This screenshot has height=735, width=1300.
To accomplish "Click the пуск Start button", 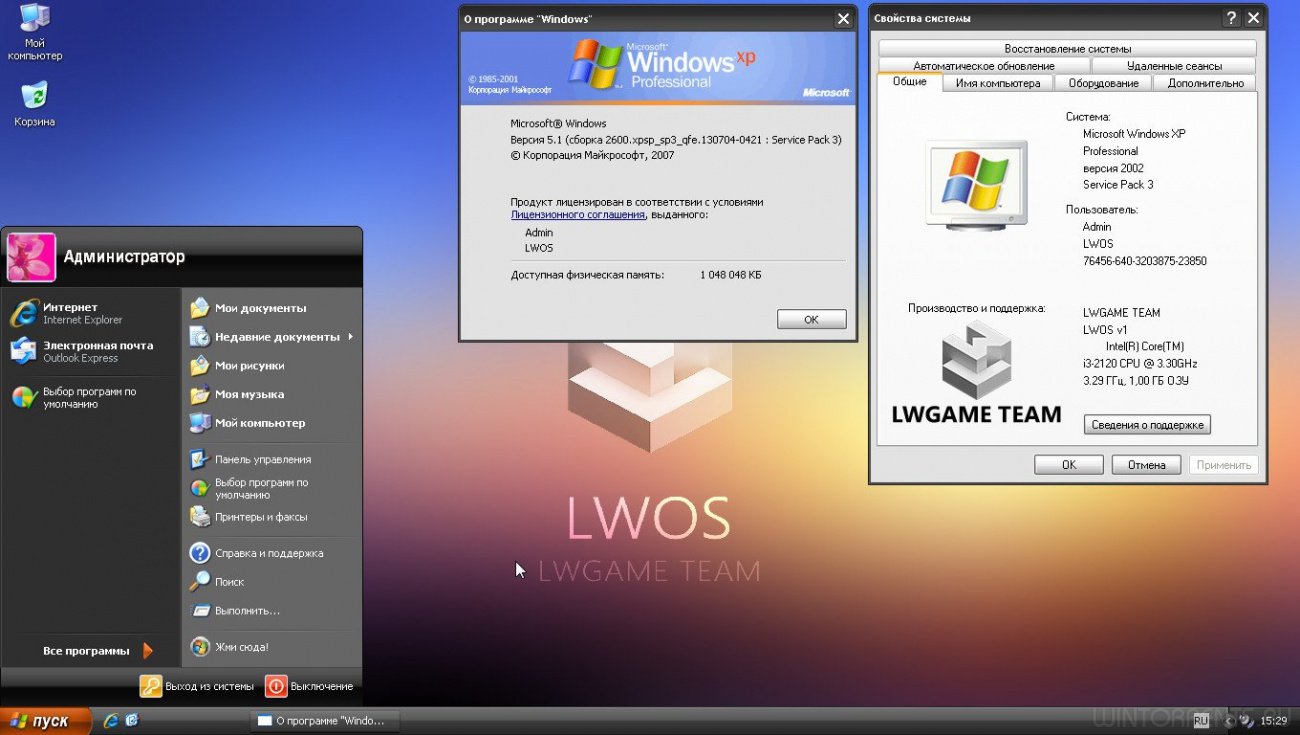I will [45, 721].
